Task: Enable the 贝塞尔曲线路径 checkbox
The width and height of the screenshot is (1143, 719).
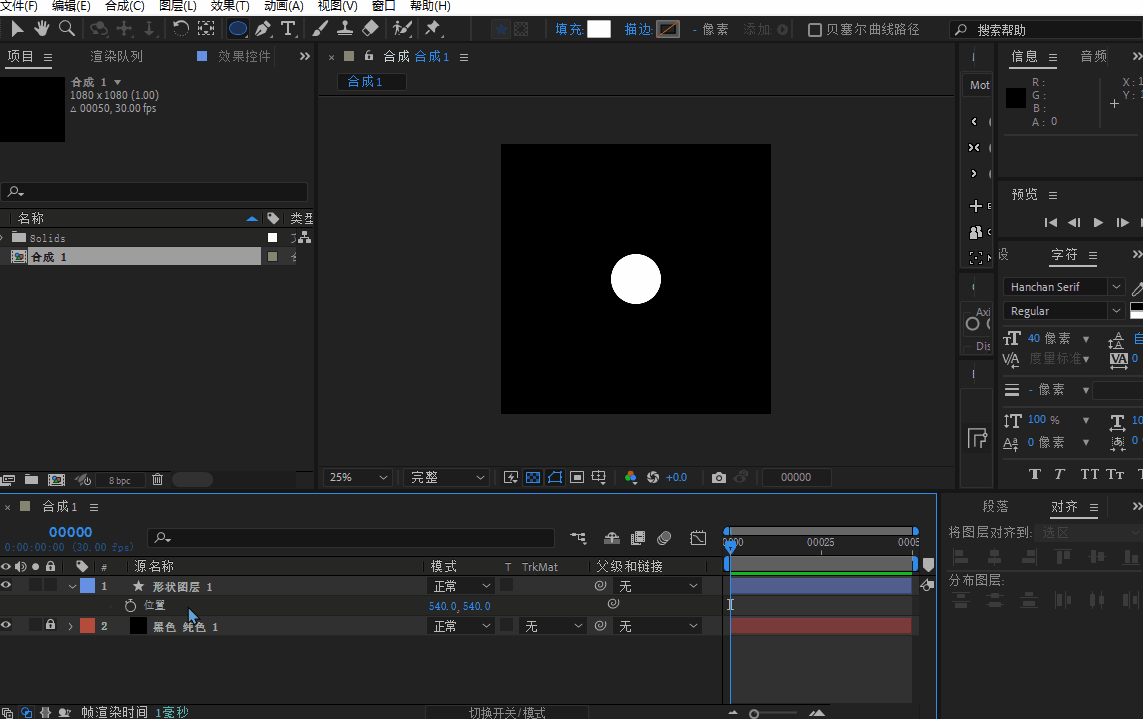Action: [814, 30]
